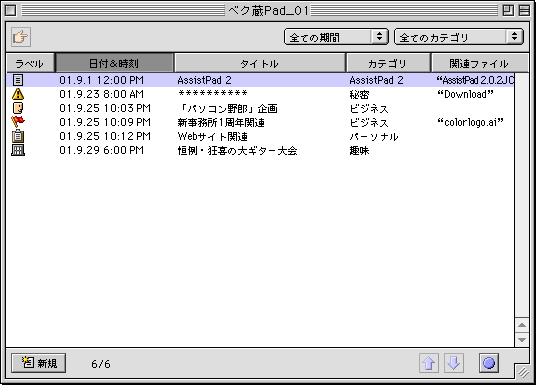Sort by タイトル column header

pyautogui.click(x=260, y=63)
